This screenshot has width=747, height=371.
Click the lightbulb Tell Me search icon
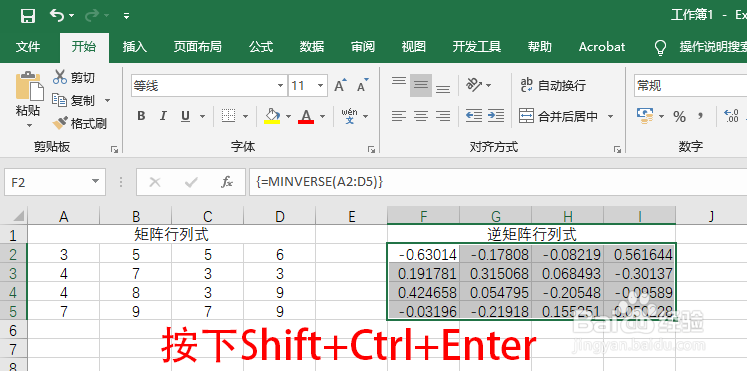click(x=660, y=47)
